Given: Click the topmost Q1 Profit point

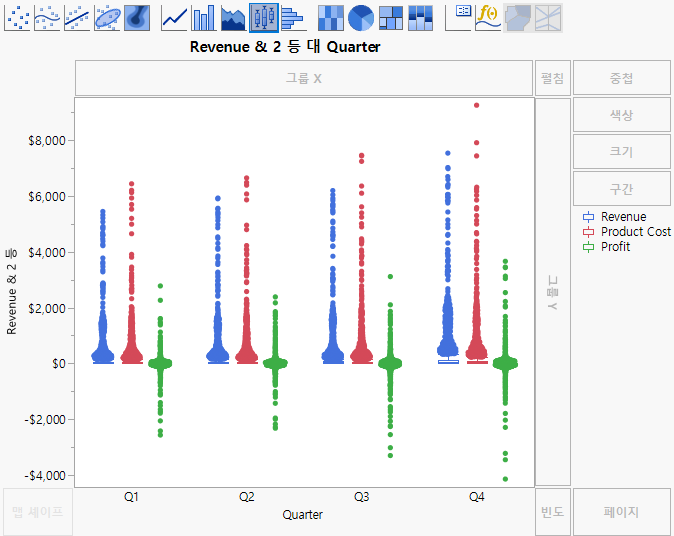Looking at the screenshot, I should [160, 285].
